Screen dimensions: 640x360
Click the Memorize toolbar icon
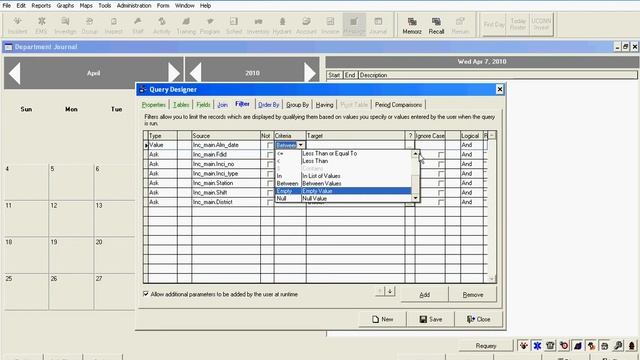412,25
